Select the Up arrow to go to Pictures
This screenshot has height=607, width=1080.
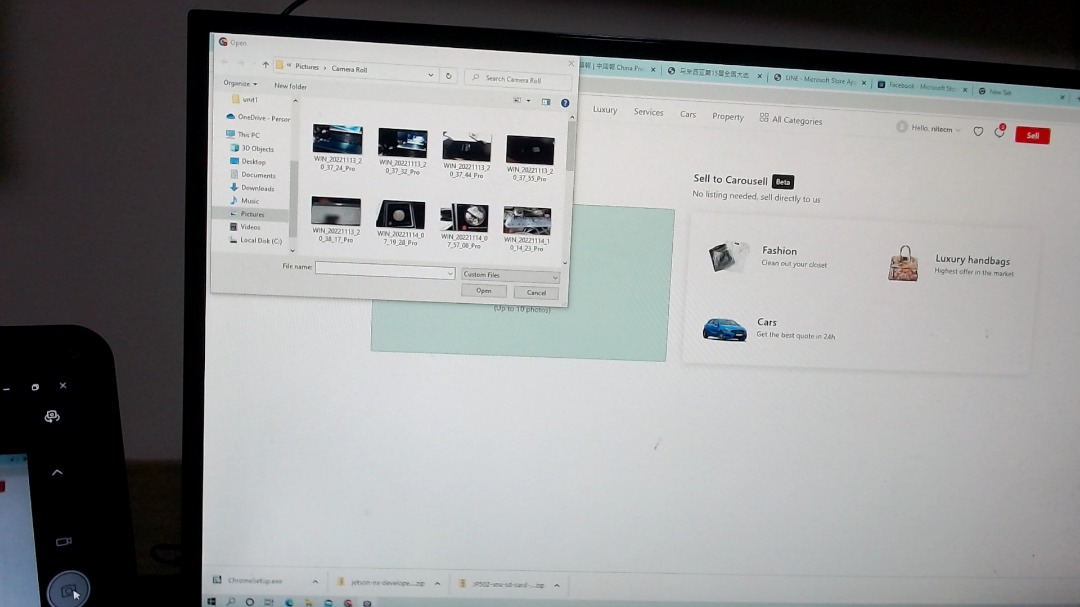pyautogui.click(x=265, y=65)
